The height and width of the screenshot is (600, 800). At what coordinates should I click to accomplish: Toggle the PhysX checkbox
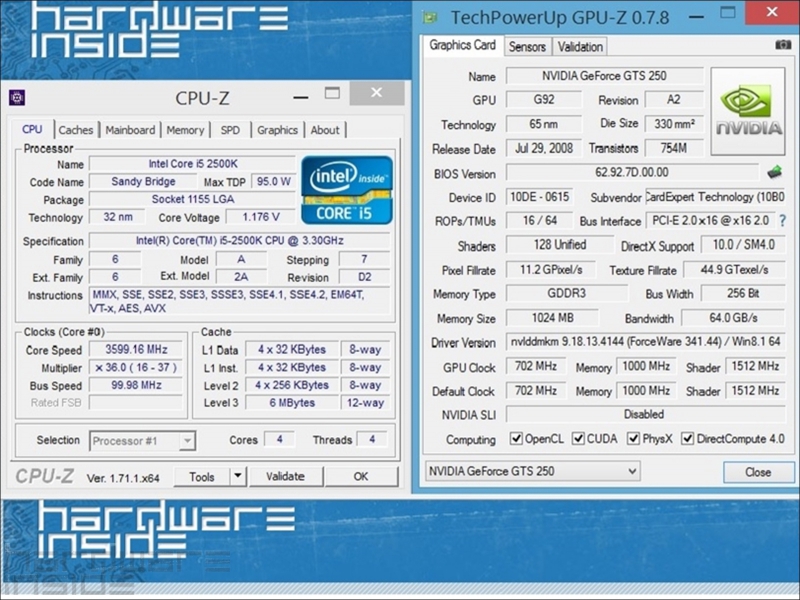tap(633, 439)
